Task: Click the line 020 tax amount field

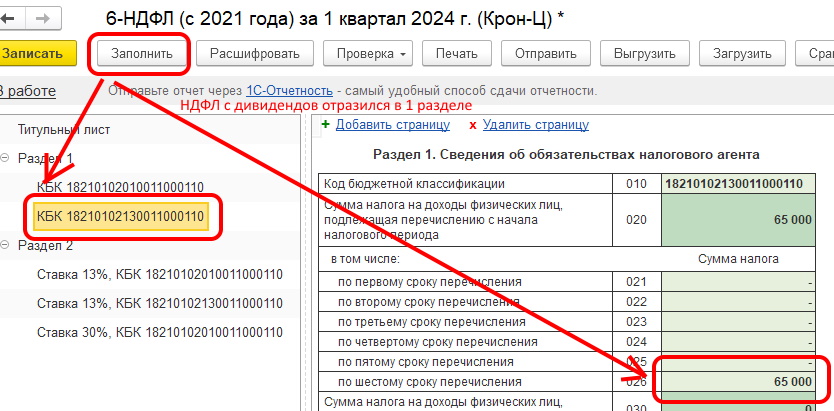Action: [x=738, y=220]
